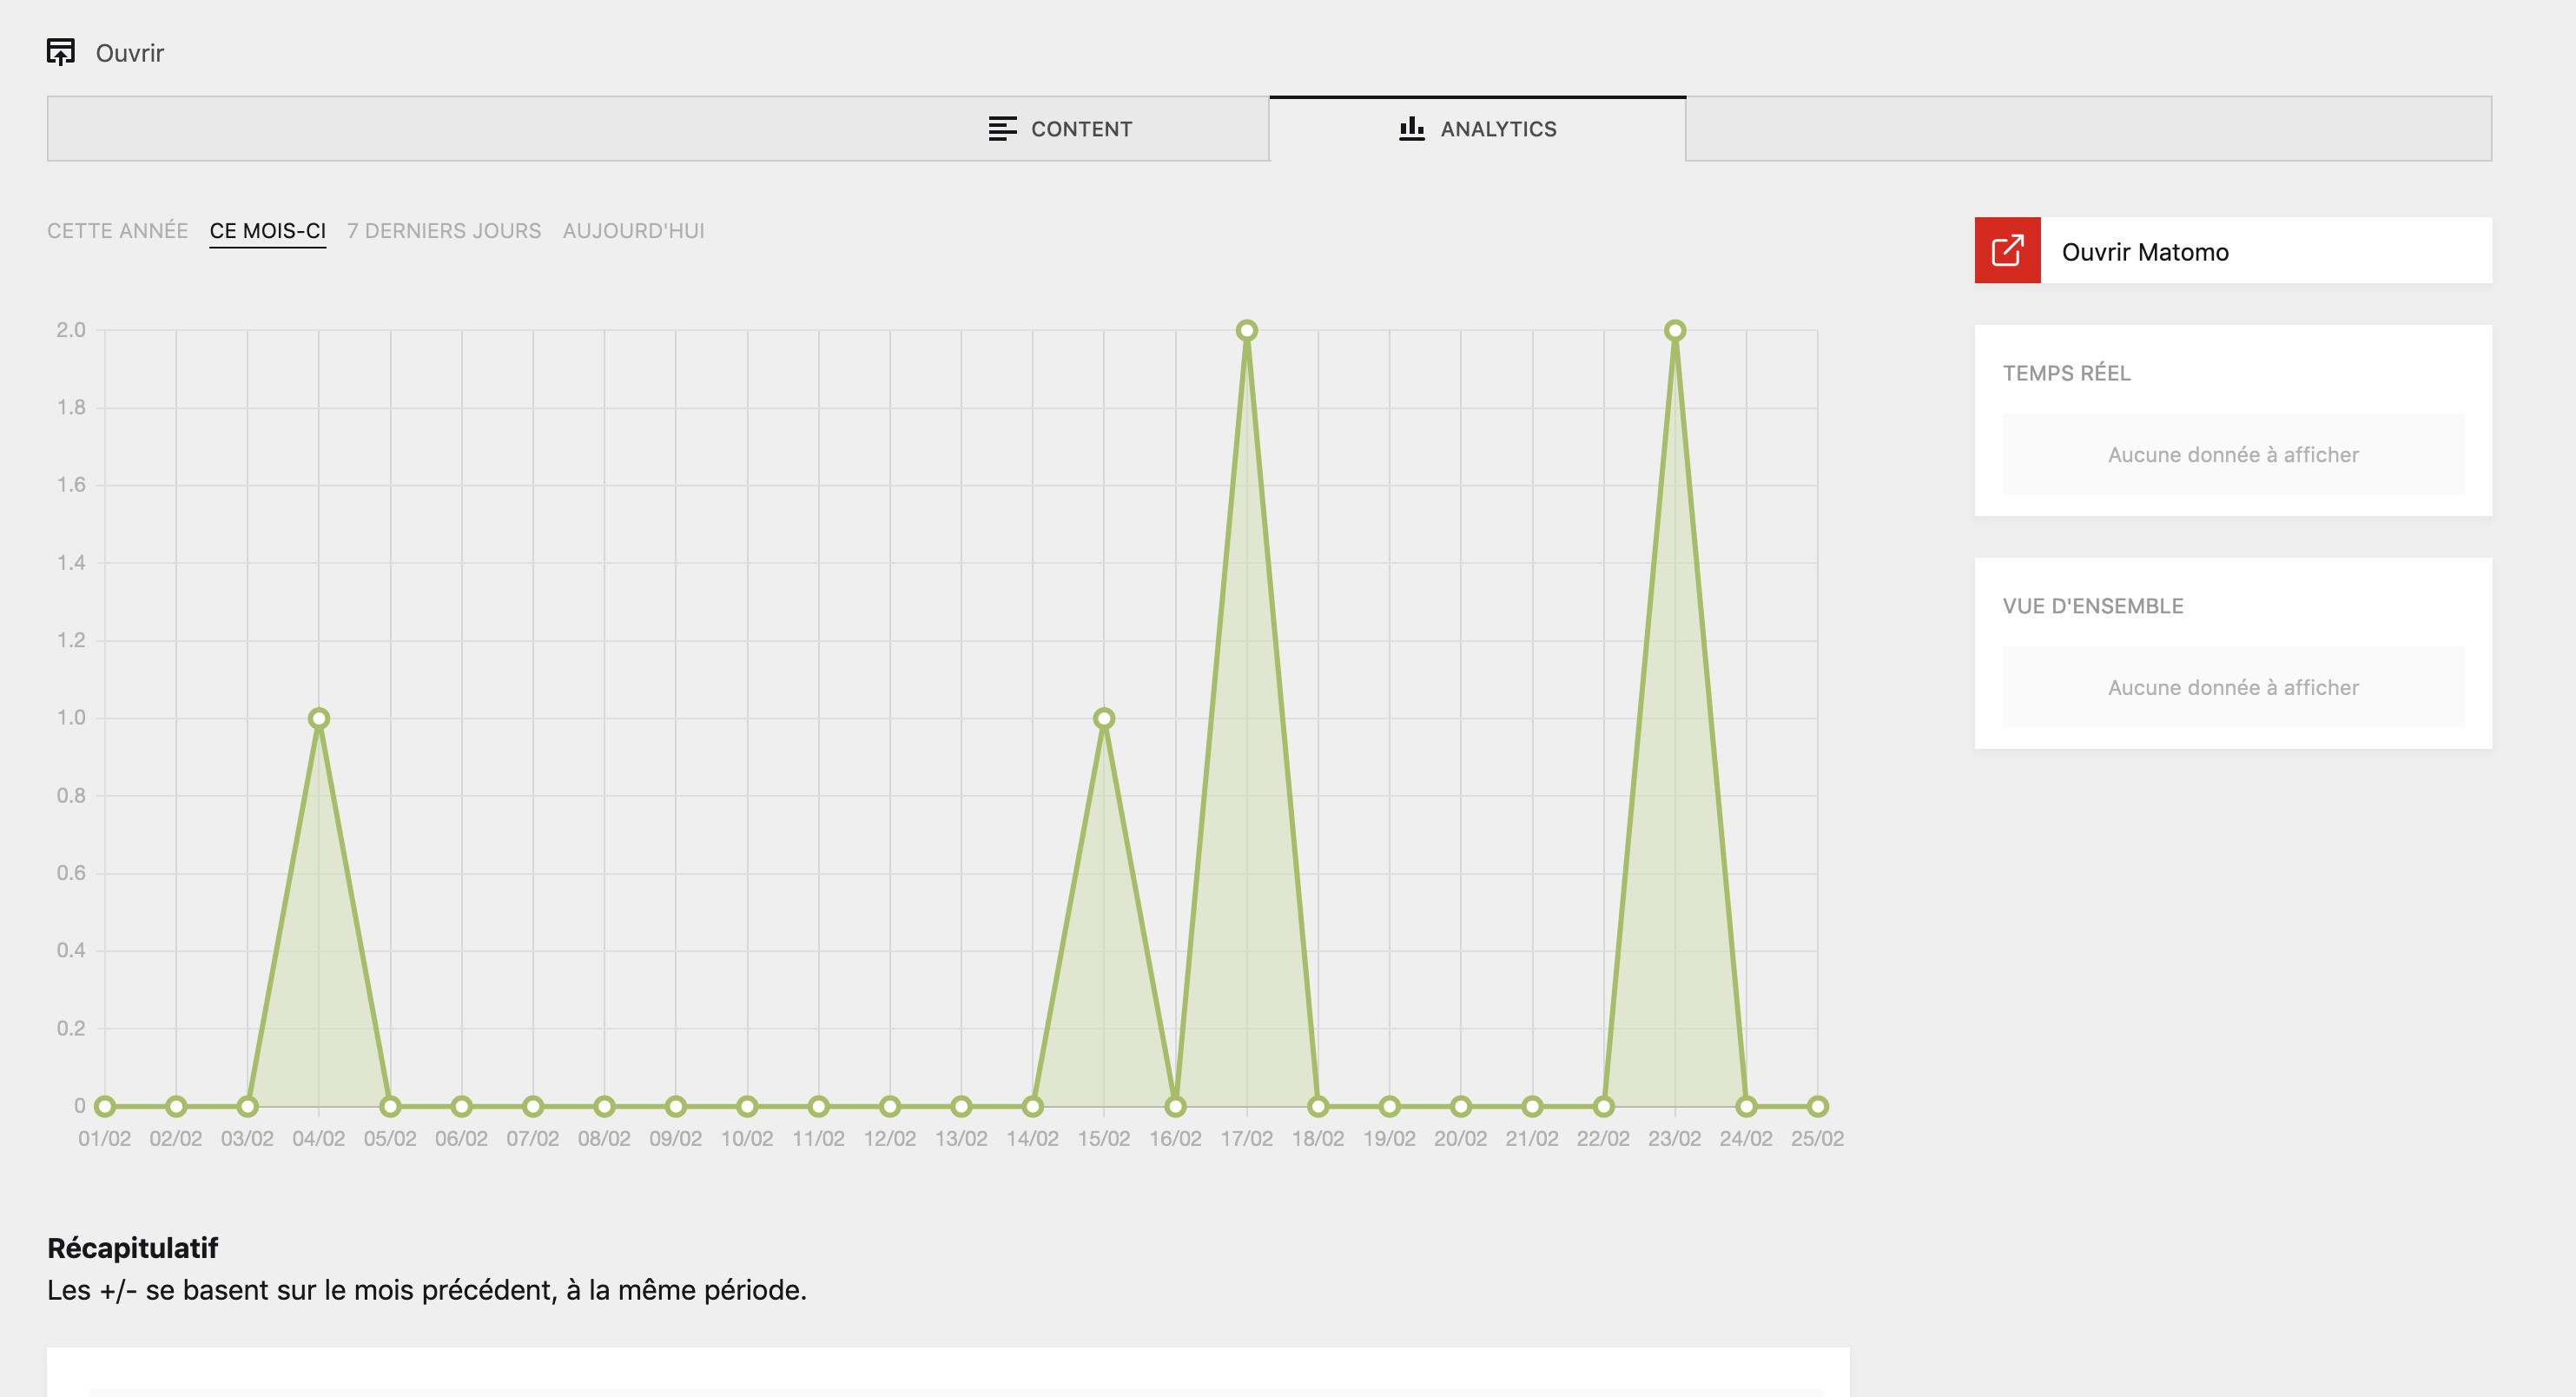Click the 25/02 last data point
The height and width of the screenshot is (1397, 2576).
tap(1816, 1106)
